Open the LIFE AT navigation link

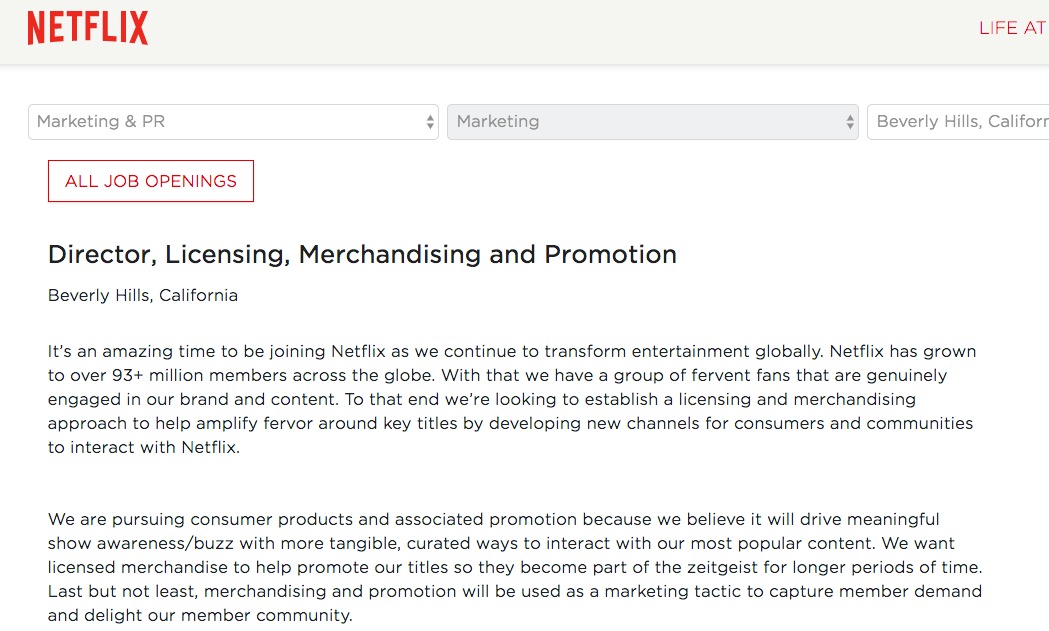click(1012, 28)
